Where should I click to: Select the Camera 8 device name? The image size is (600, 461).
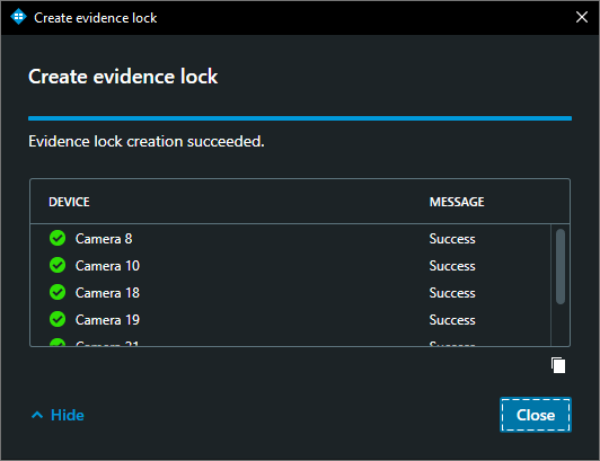click(103, 239)
